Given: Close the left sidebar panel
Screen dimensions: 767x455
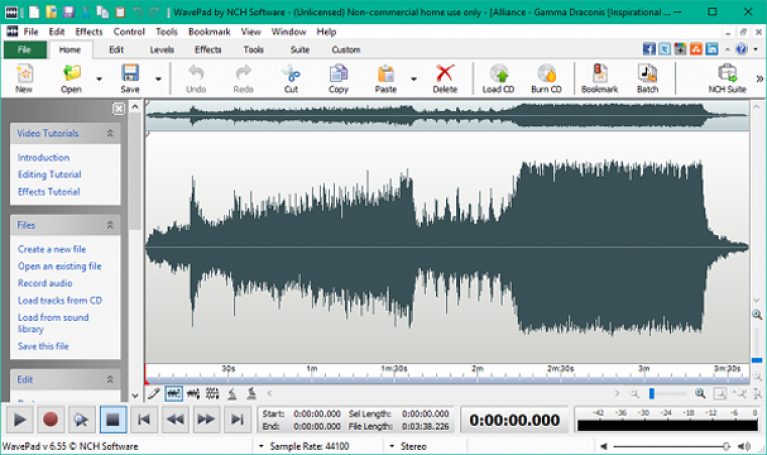Looking at the screenshot, I should [119, 109].
